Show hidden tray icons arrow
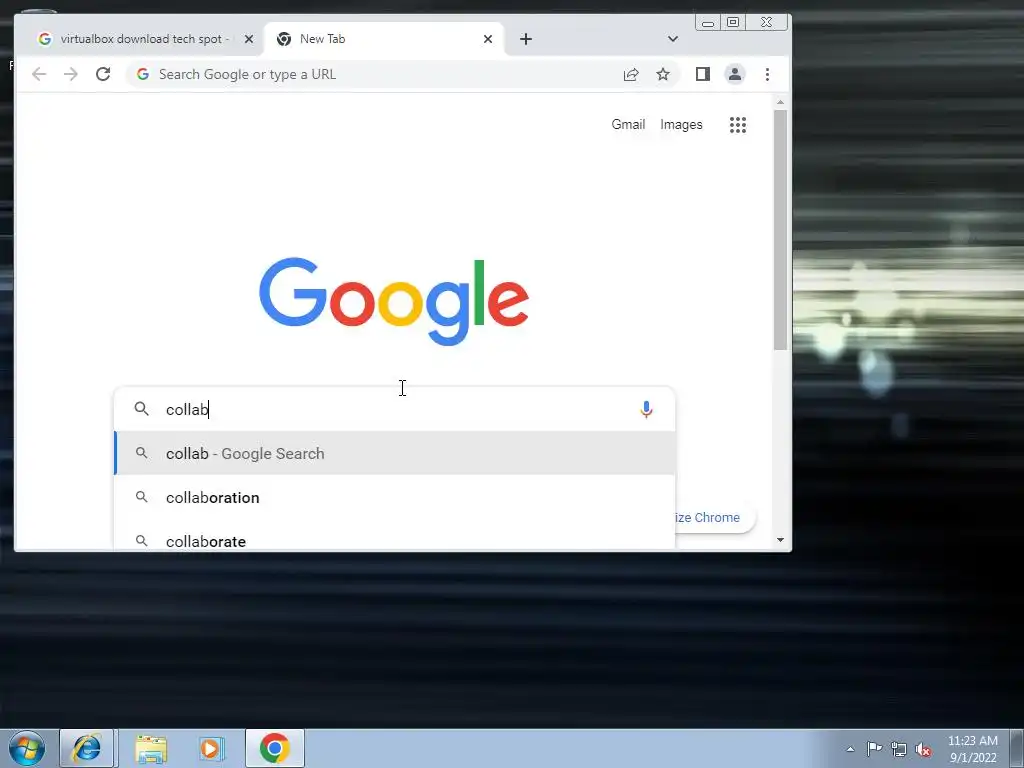 tap(850, 749)
